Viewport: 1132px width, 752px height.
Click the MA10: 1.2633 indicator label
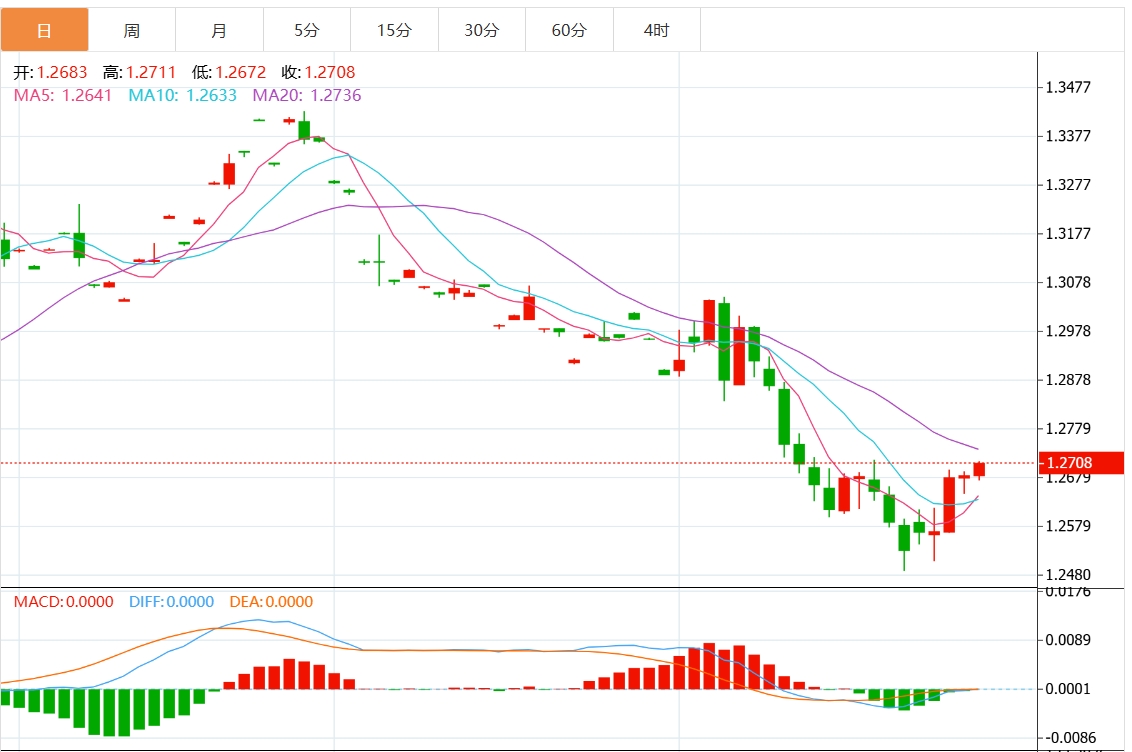(183, 95)
